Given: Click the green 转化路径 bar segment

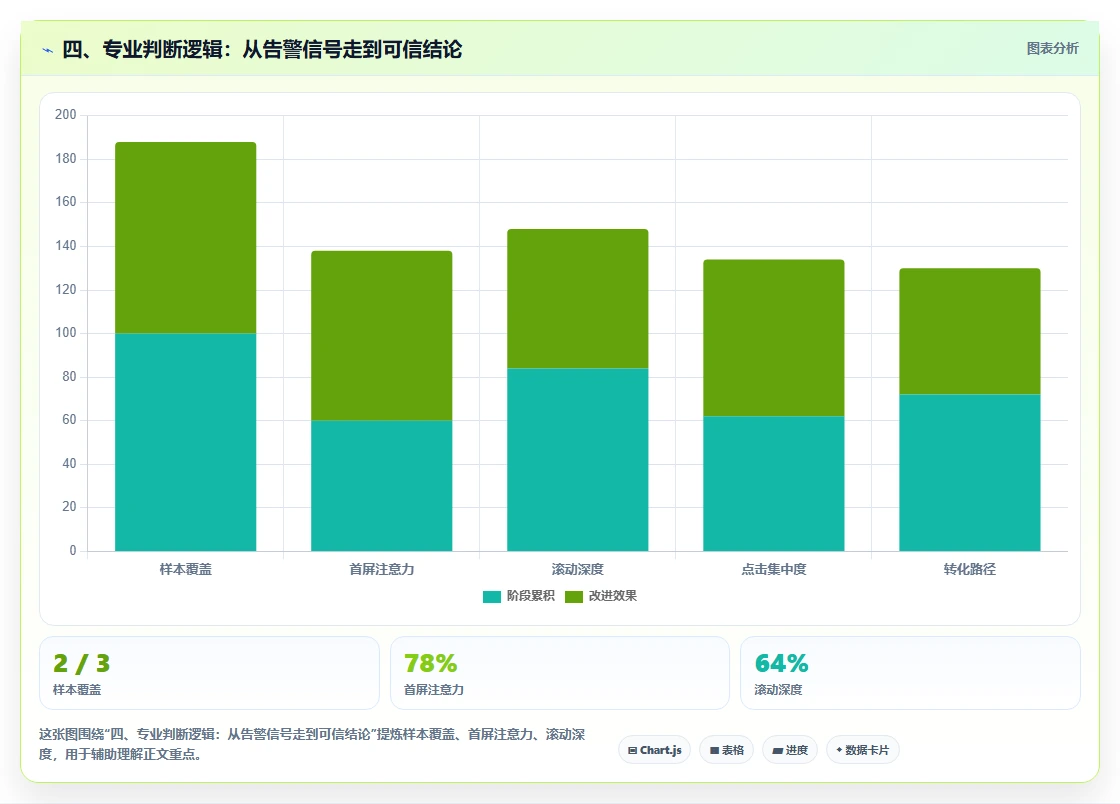Looking at the screenshot, I should (970, 331).
